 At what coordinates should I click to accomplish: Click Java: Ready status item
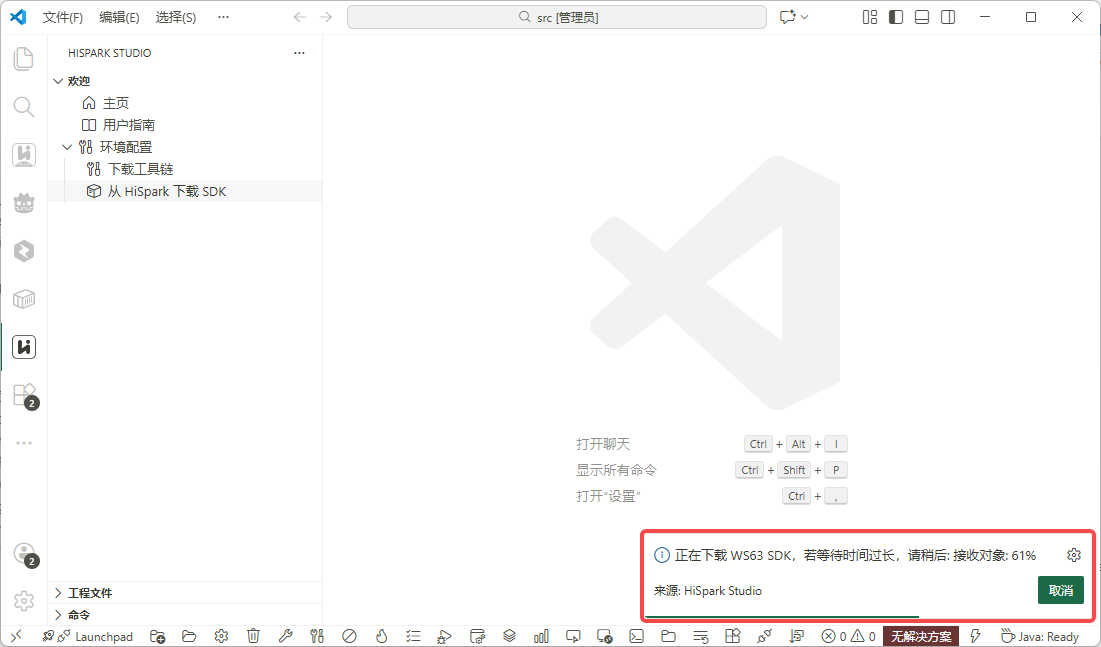(x=1040, y=636)
